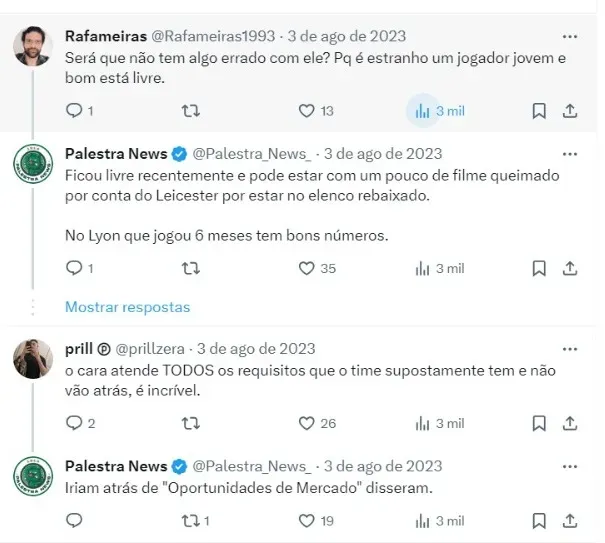Screen dimensions: 605x543
Task: Open more options on prill's tweet
Action: 570,349
